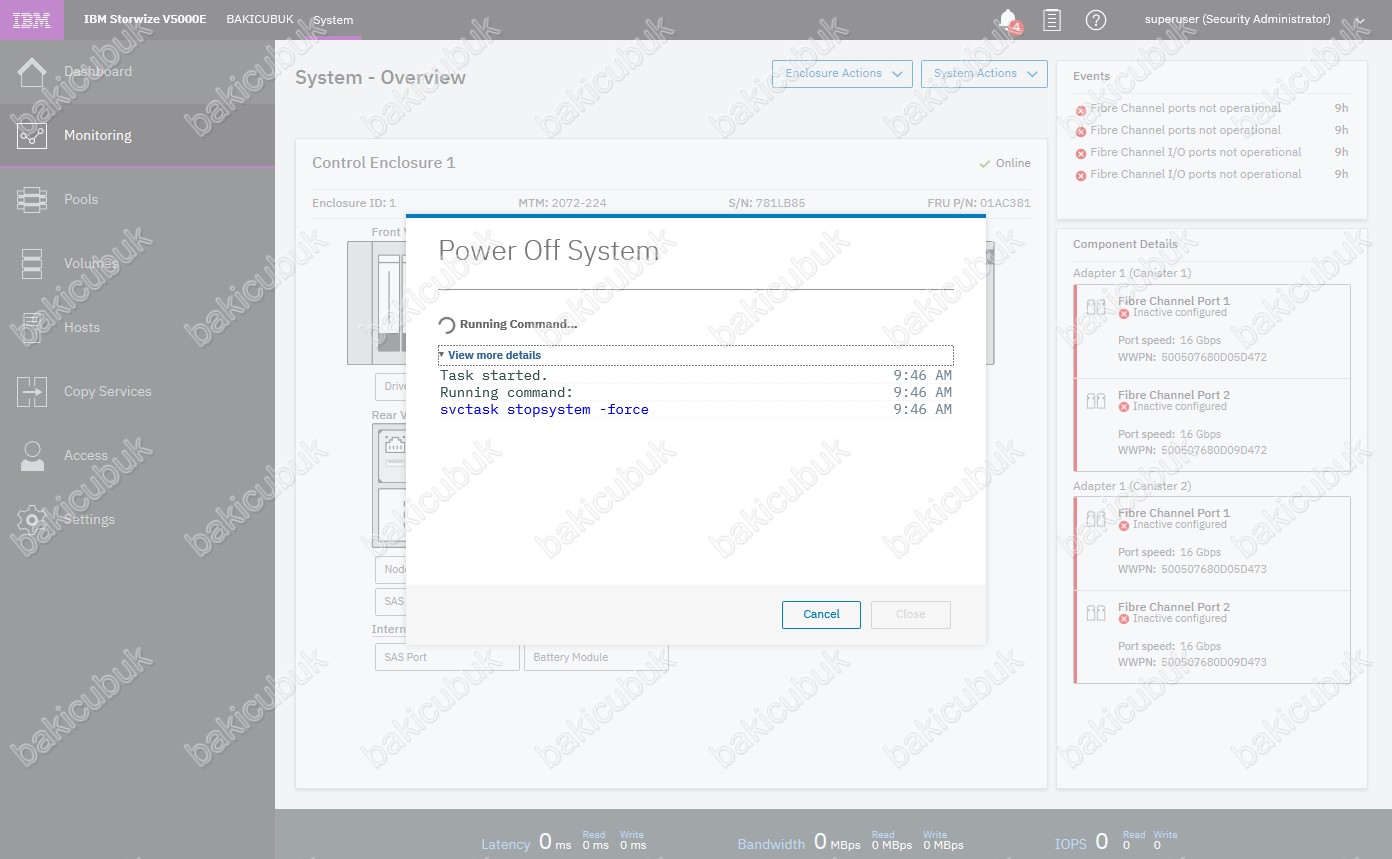
Task: Click second Fibre Channel ports not operational event
Action: pyautogui.click(x=1185, y=130)
